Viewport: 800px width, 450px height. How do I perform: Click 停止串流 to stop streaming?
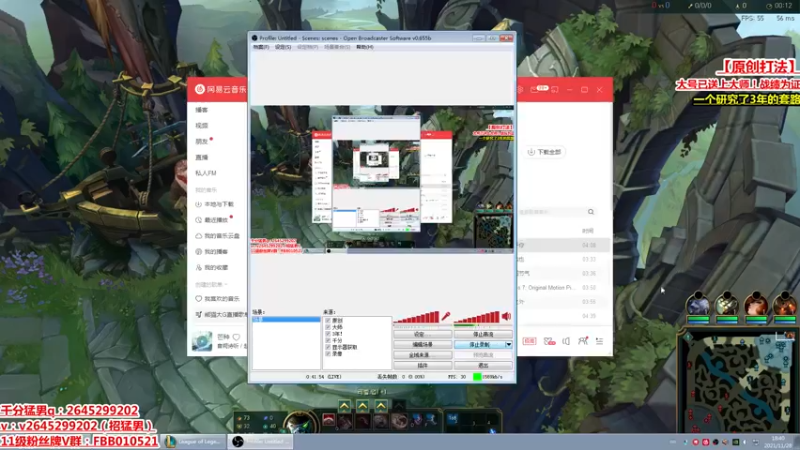coord(483,334)
